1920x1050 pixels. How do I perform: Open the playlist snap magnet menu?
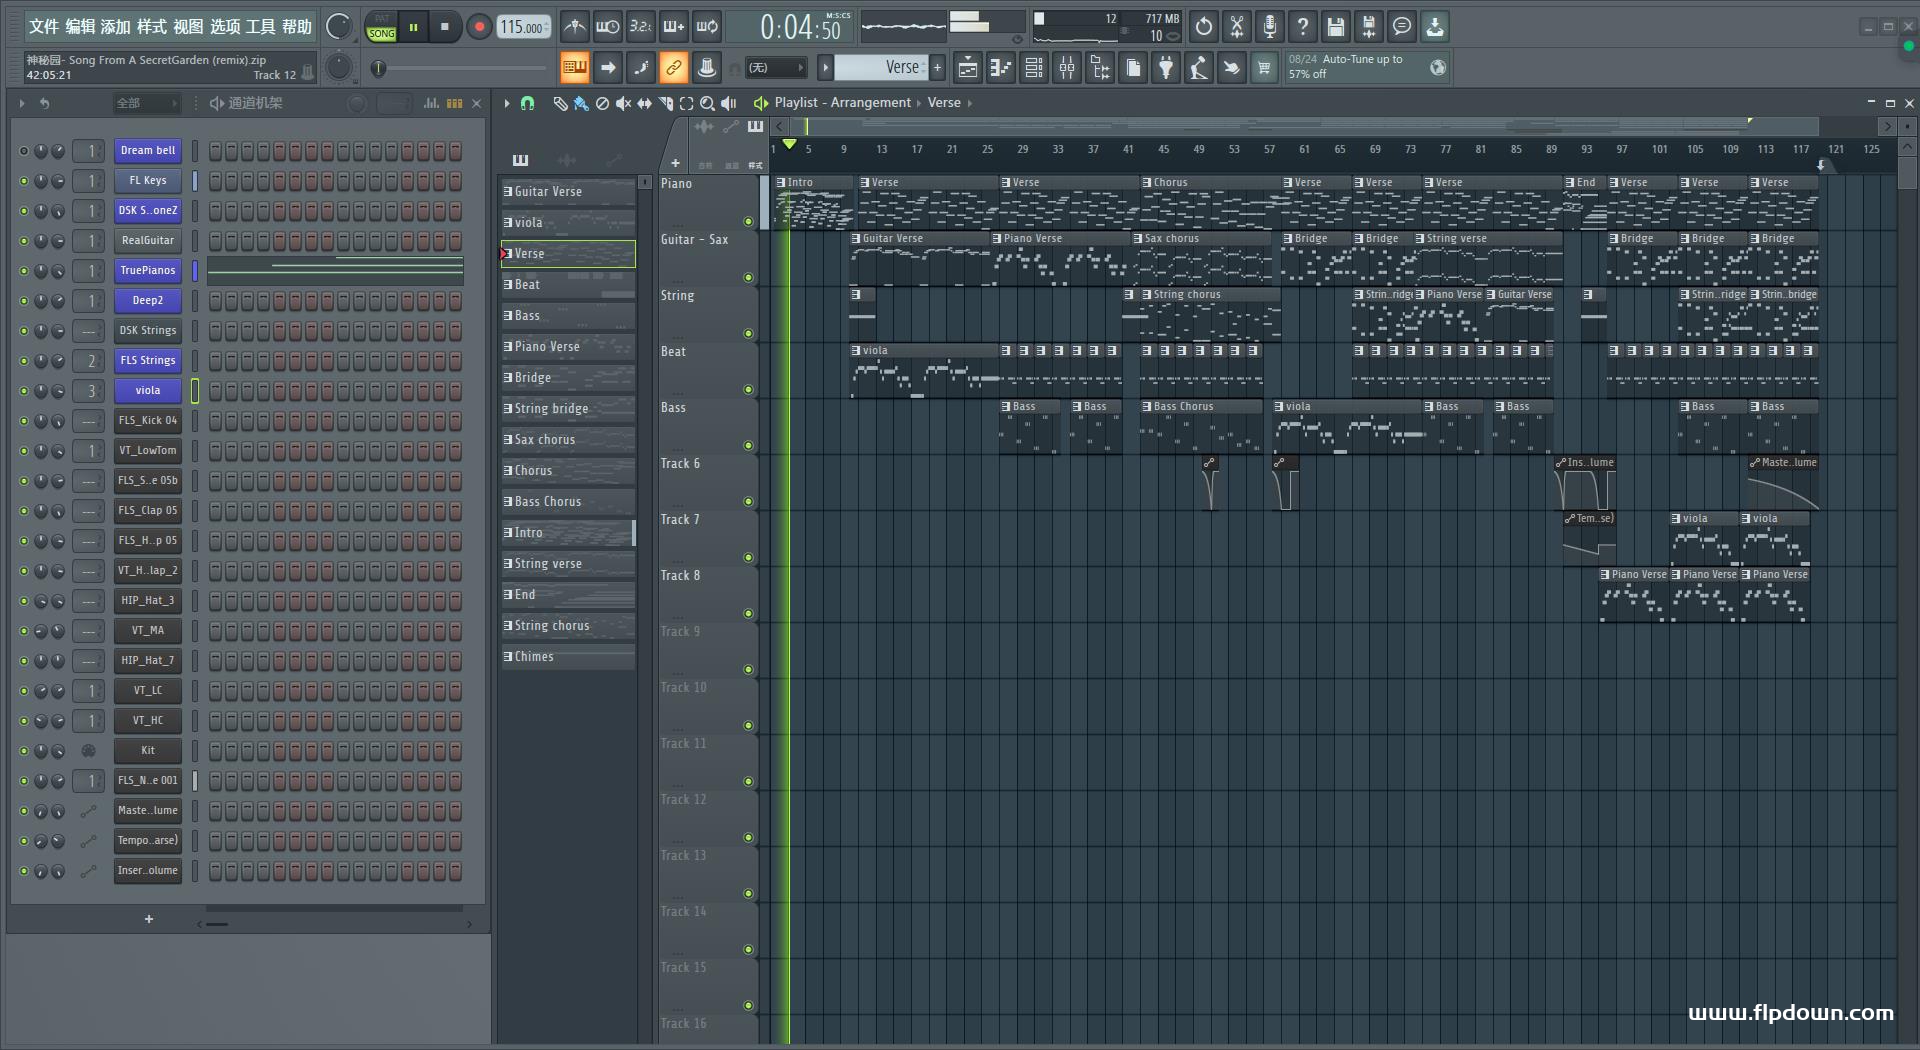pos(528,103)
